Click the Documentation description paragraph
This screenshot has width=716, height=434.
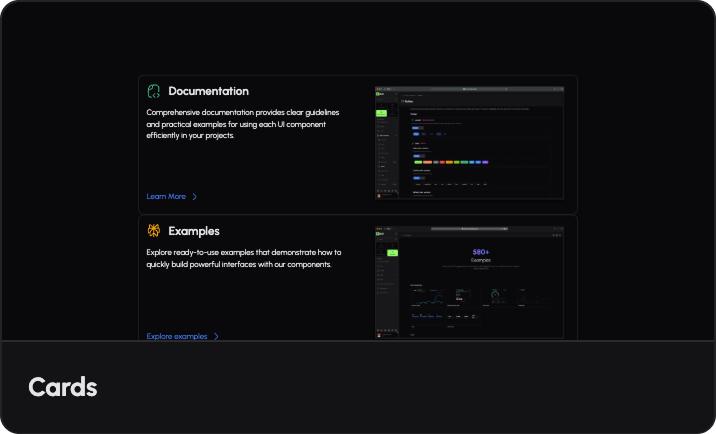244,124
